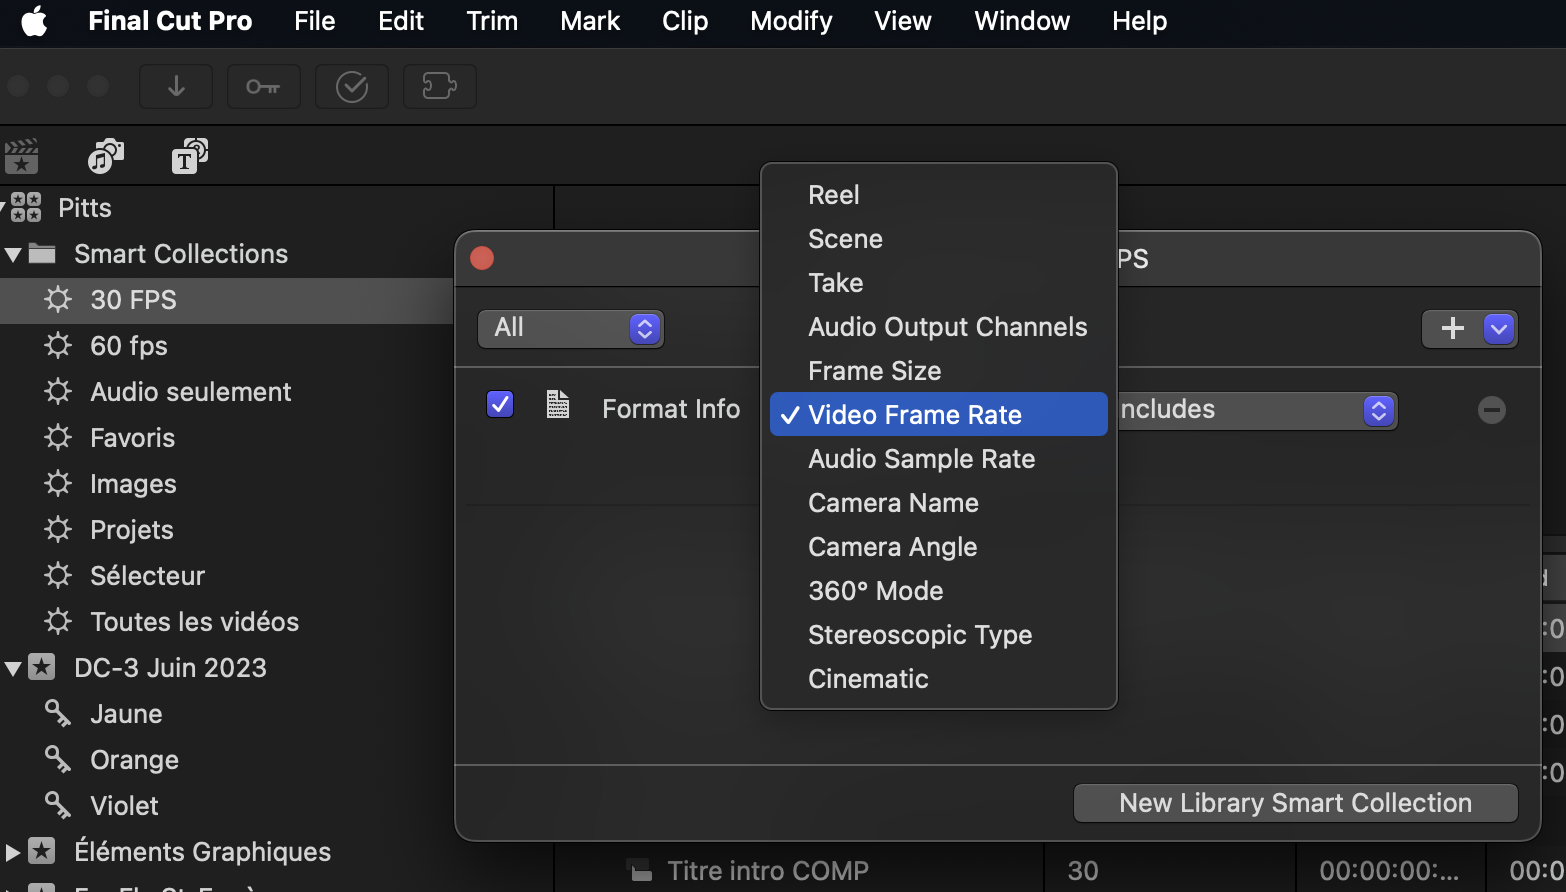This screenshot has height=892, width=1566.
Task: Open the Modify menu
Action: (x=790, y=21)
